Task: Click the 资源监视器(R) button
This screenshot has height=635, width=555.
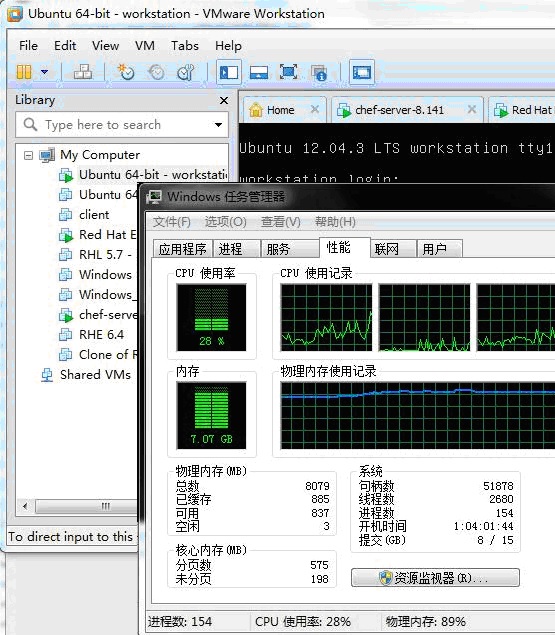Action: [435, 578]
